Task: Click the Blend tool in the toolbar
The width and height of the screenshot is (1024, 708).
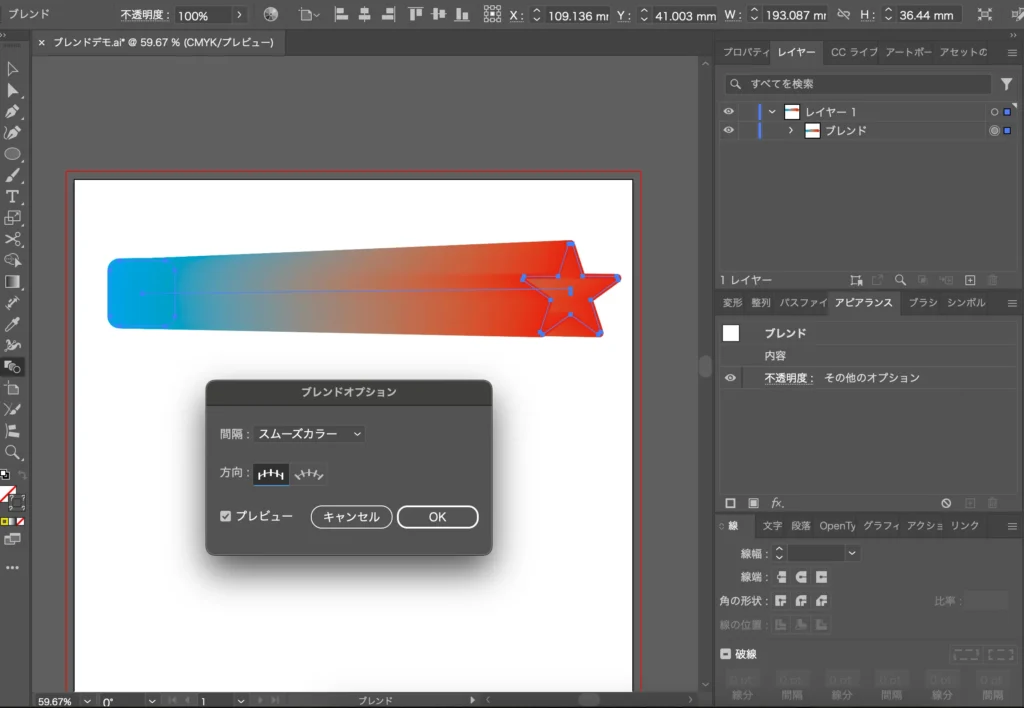Action: click(x=13, y=367)
